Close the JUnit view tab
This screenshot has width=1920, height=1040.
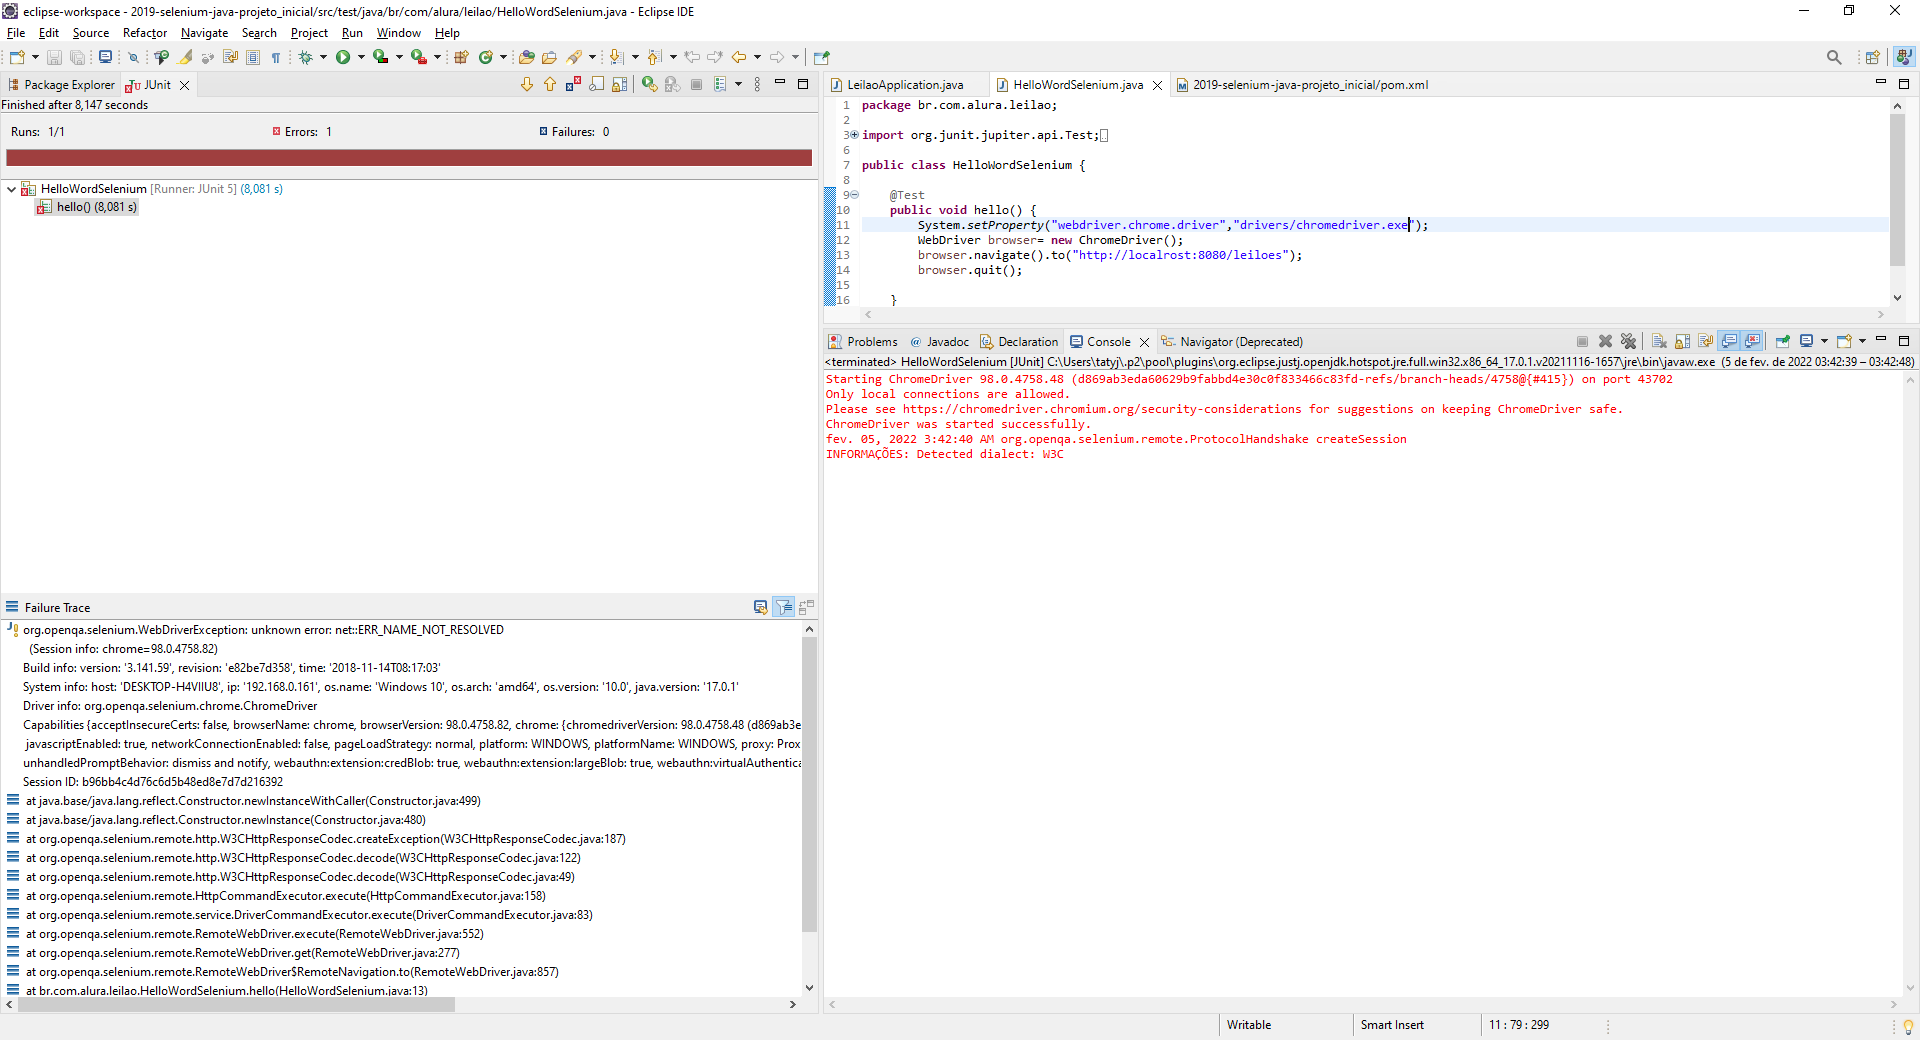point(184,85)
